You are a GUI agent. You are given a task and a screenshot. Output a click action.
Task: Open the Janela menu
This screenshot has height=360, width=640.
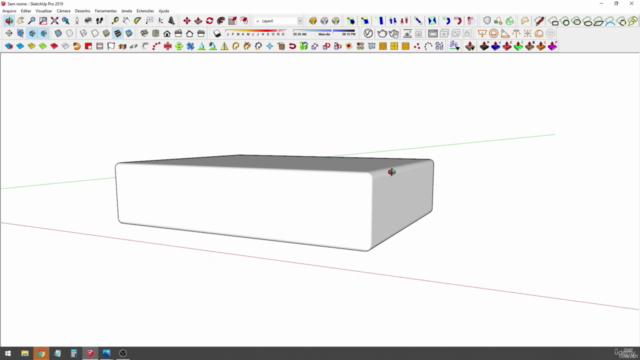pos(127,11)
